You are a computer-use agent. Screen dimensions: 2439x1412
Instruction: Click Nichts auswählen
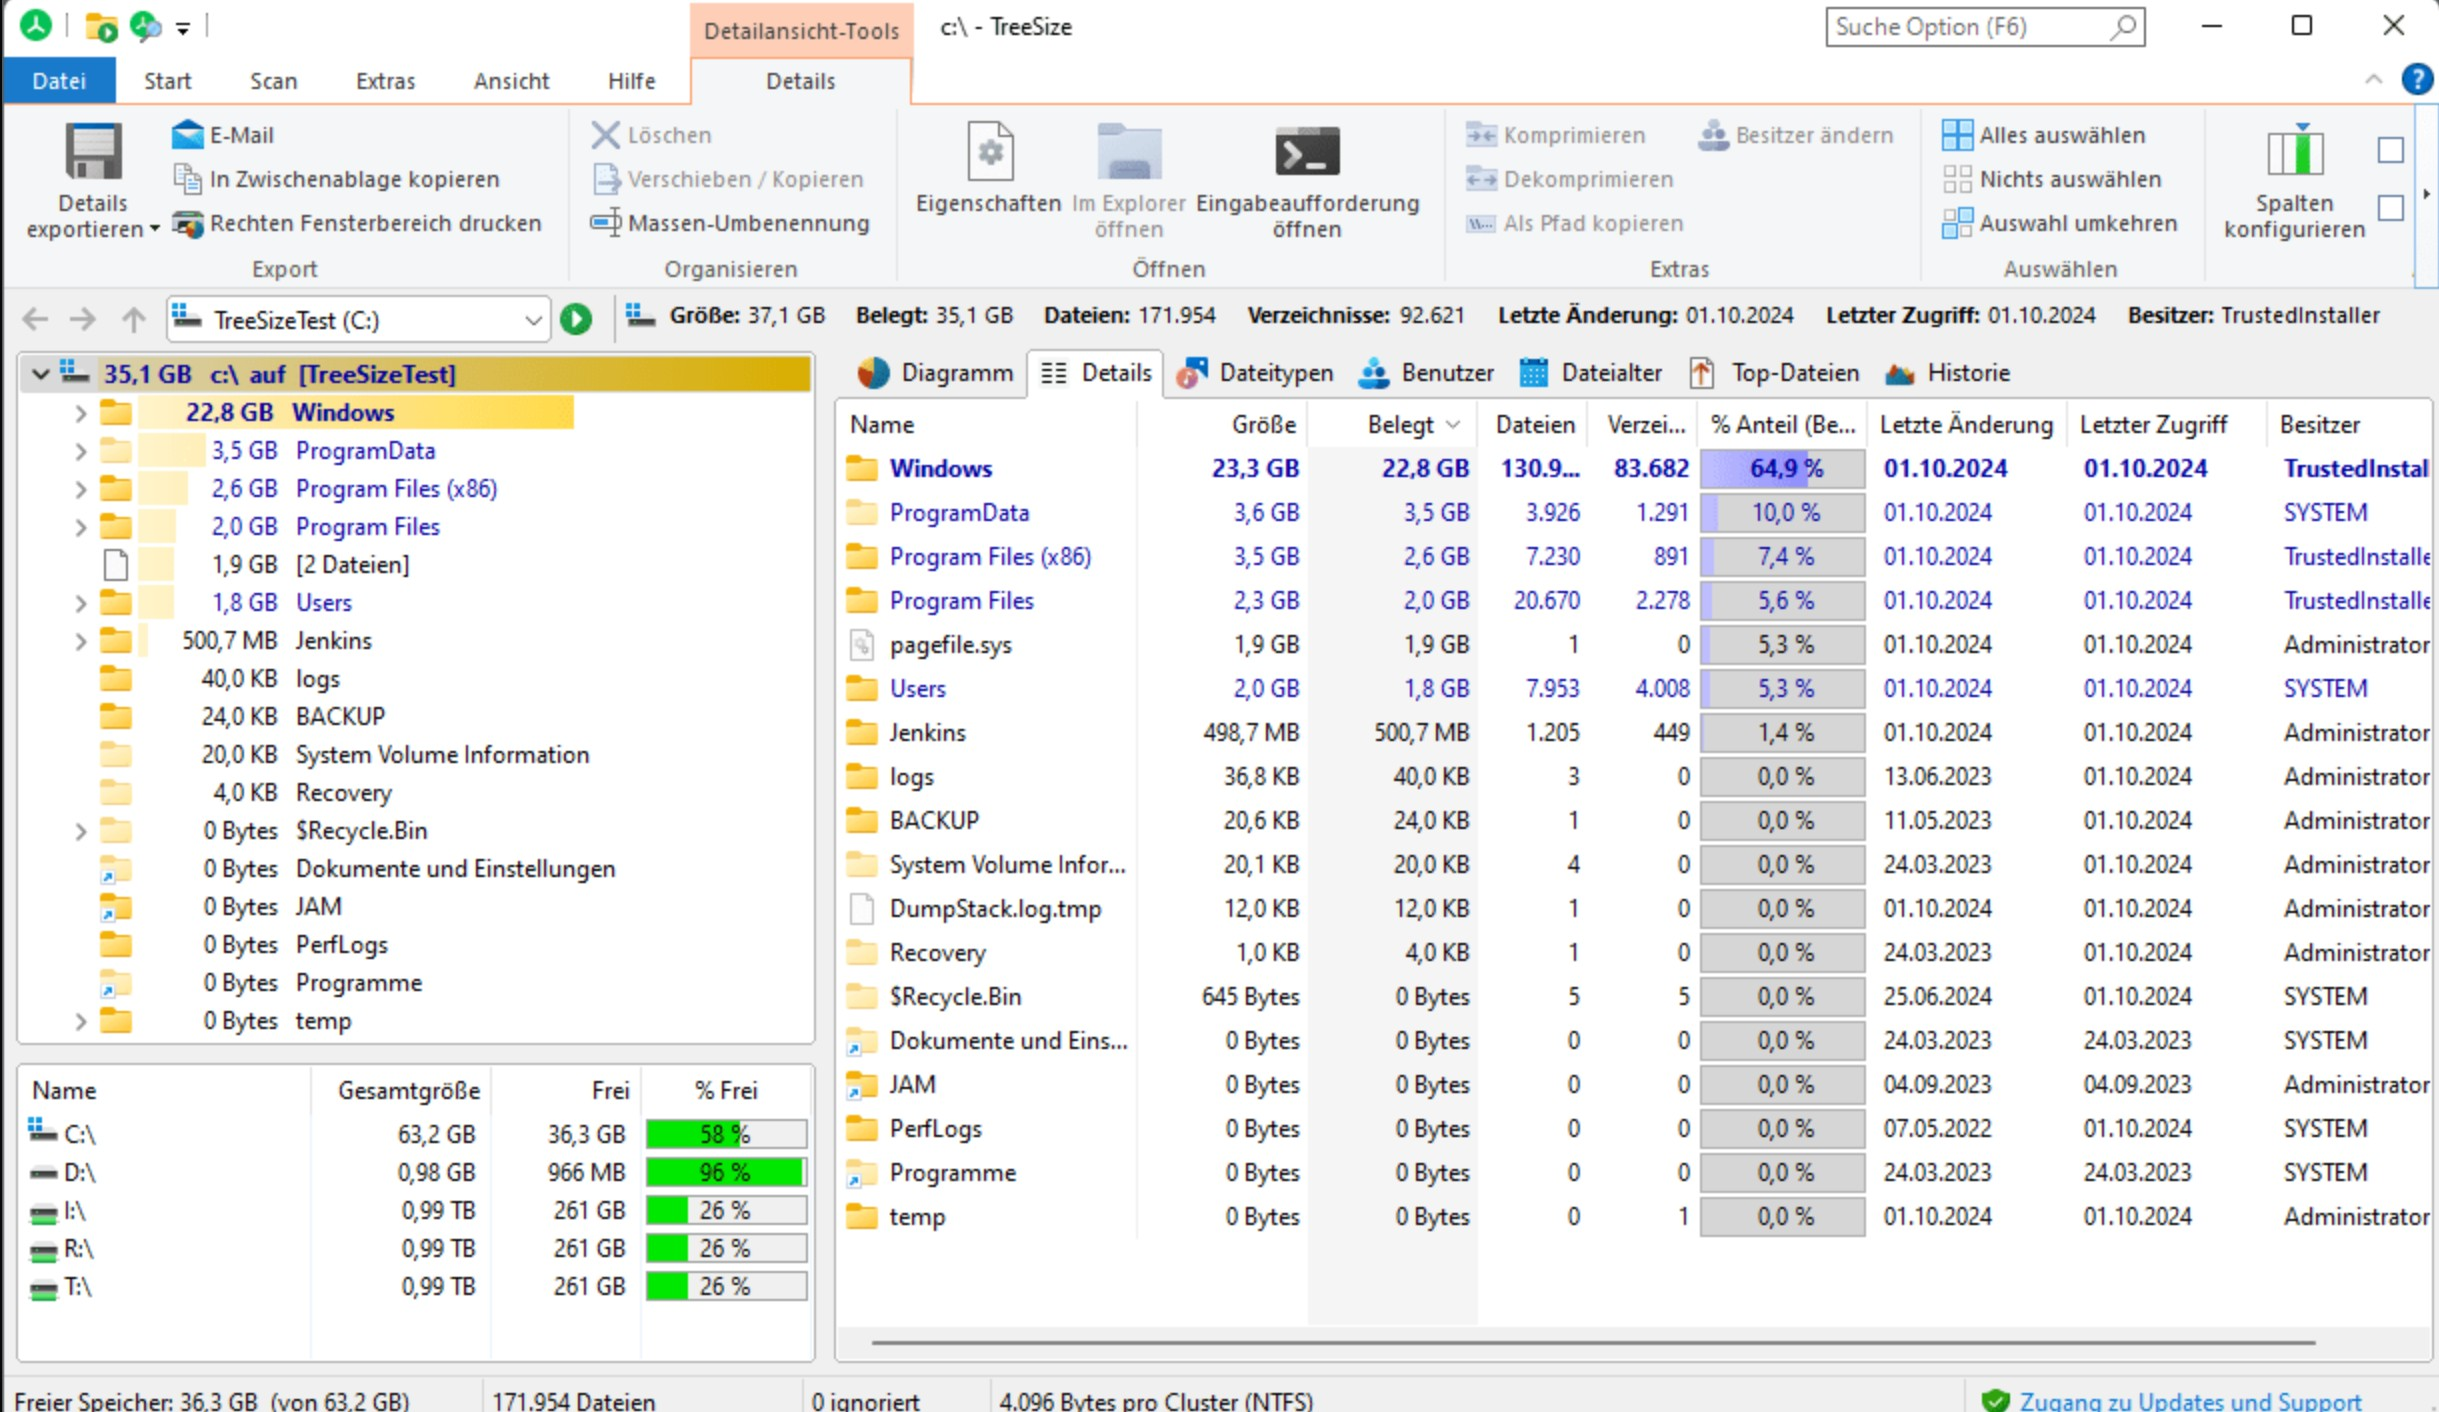pyautogui.click(x=2052, y=179)
